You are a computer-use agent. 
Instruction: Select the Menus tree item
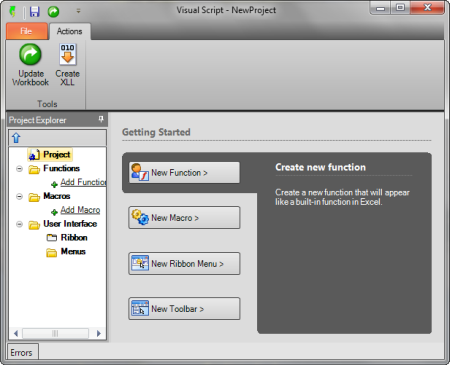point(73,252)
